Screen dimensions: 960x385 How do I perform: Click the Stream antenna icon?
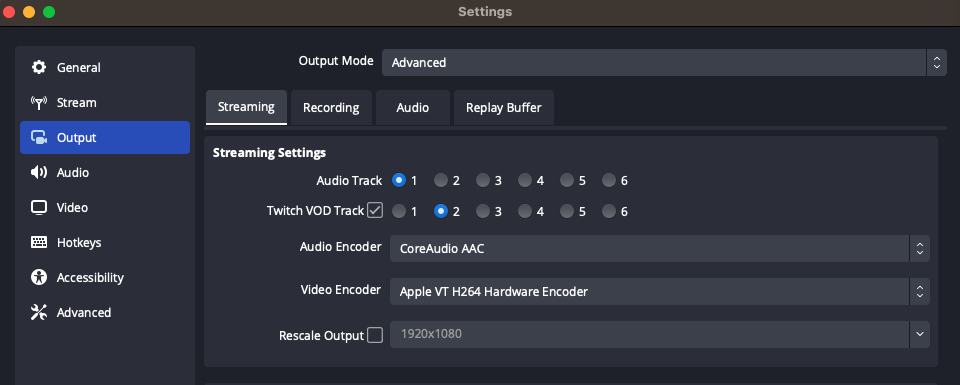39,102
